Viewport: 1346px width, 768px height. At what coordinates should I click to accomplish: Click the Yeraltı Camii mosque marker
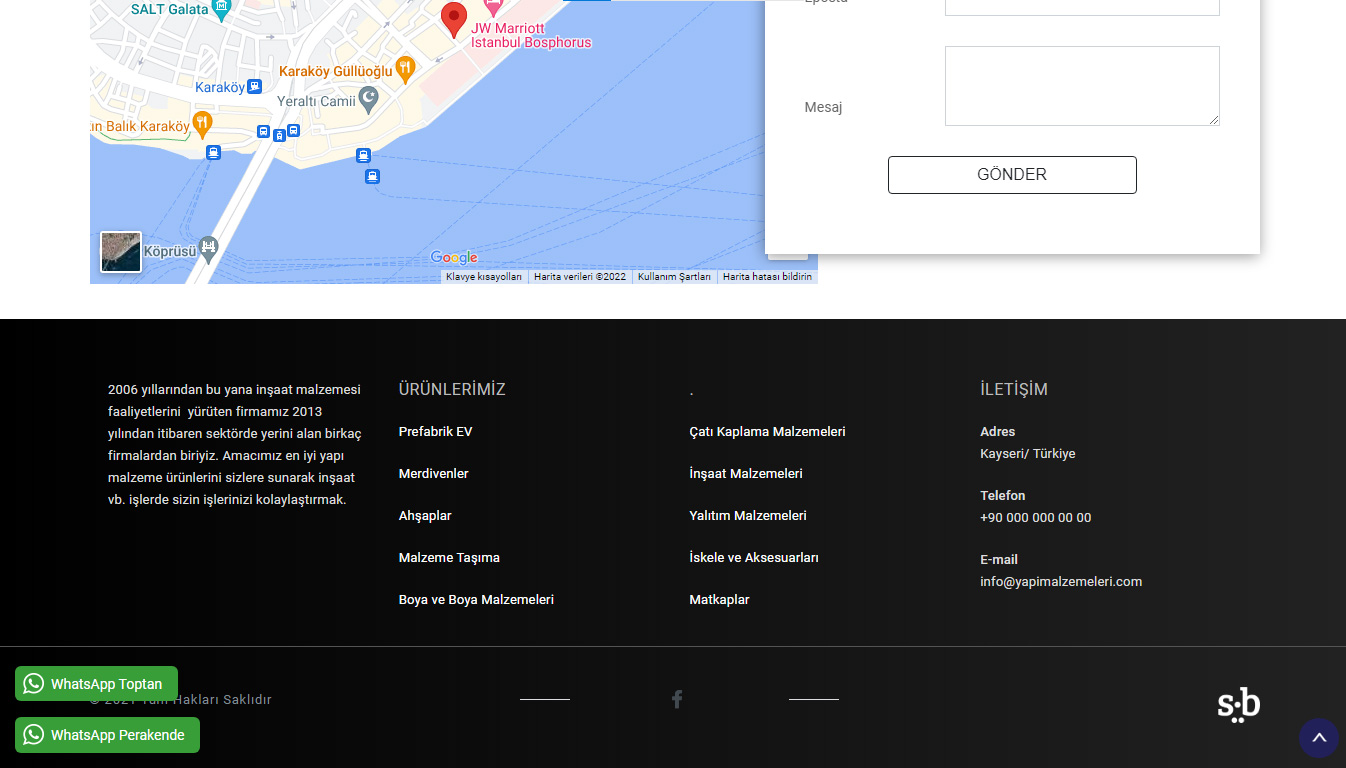[369, 100]
